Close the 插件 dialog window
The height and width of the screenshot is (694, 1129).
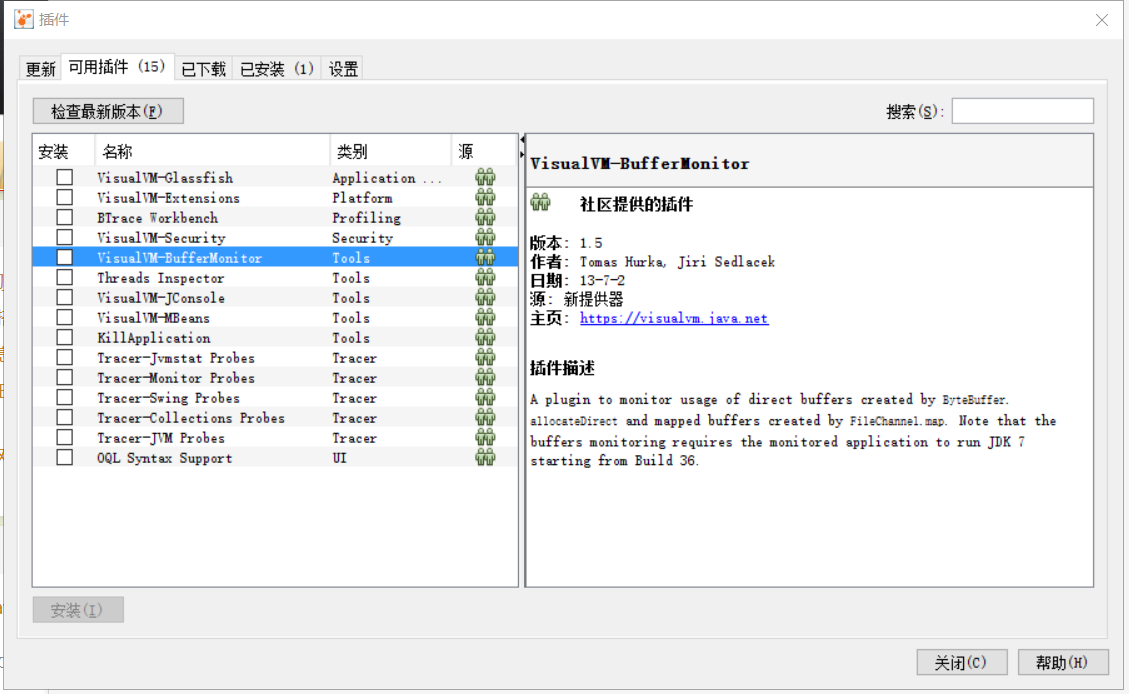point(1102,20)
